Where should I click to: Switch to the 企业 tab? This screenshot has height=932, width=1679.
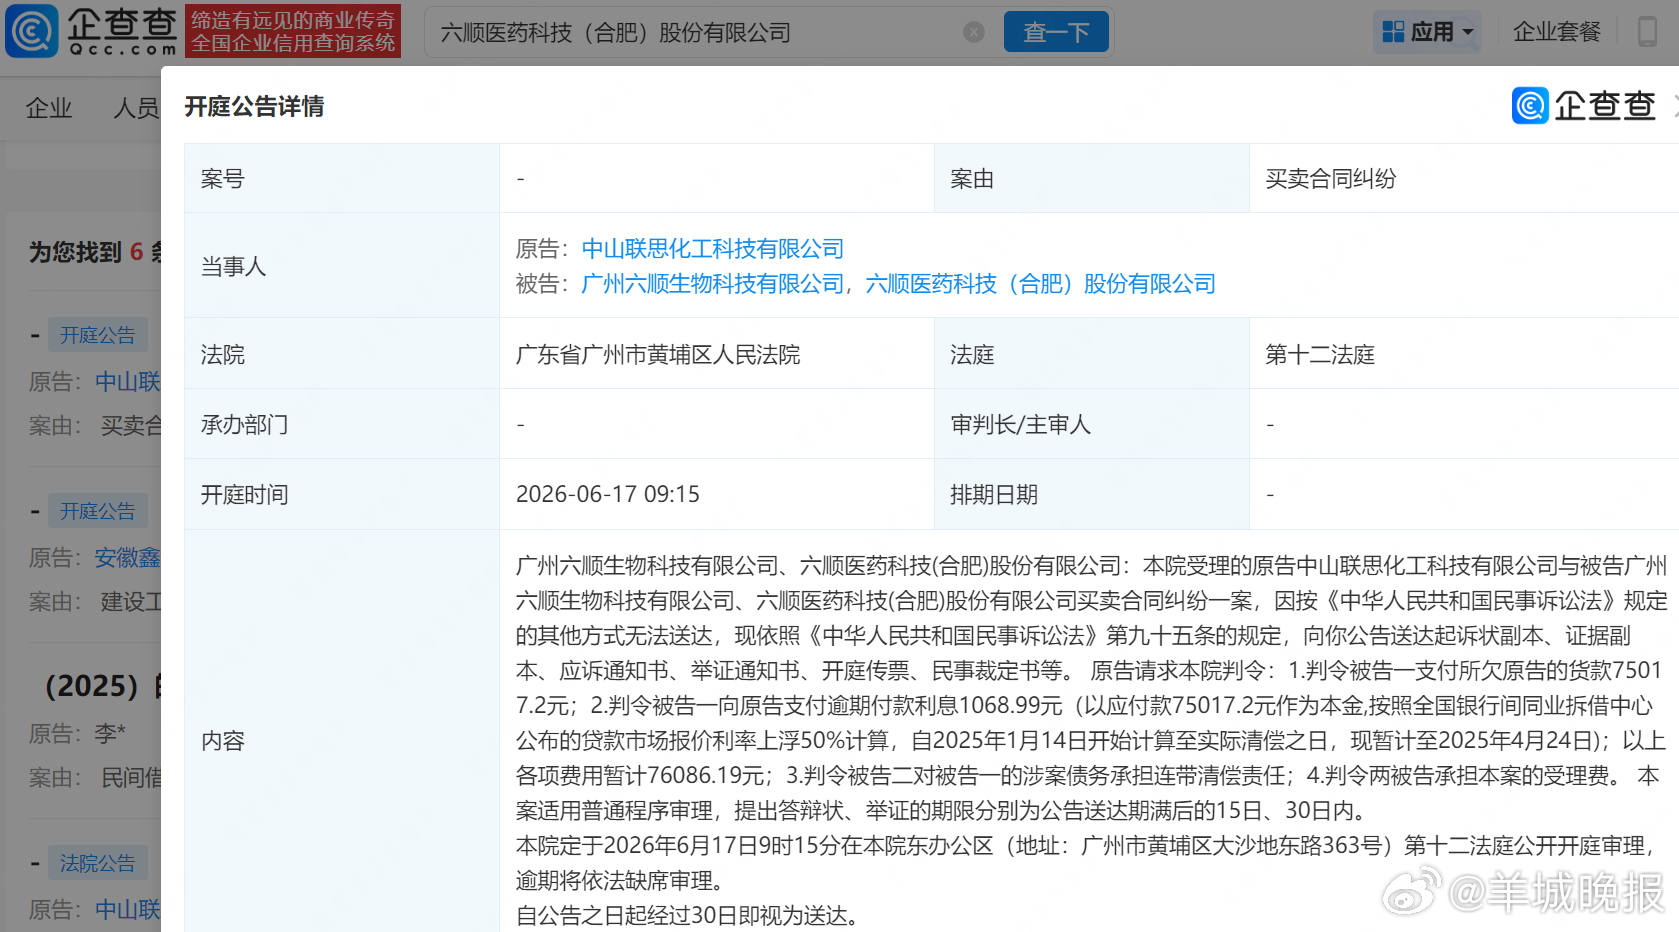(x=49, y=108)
